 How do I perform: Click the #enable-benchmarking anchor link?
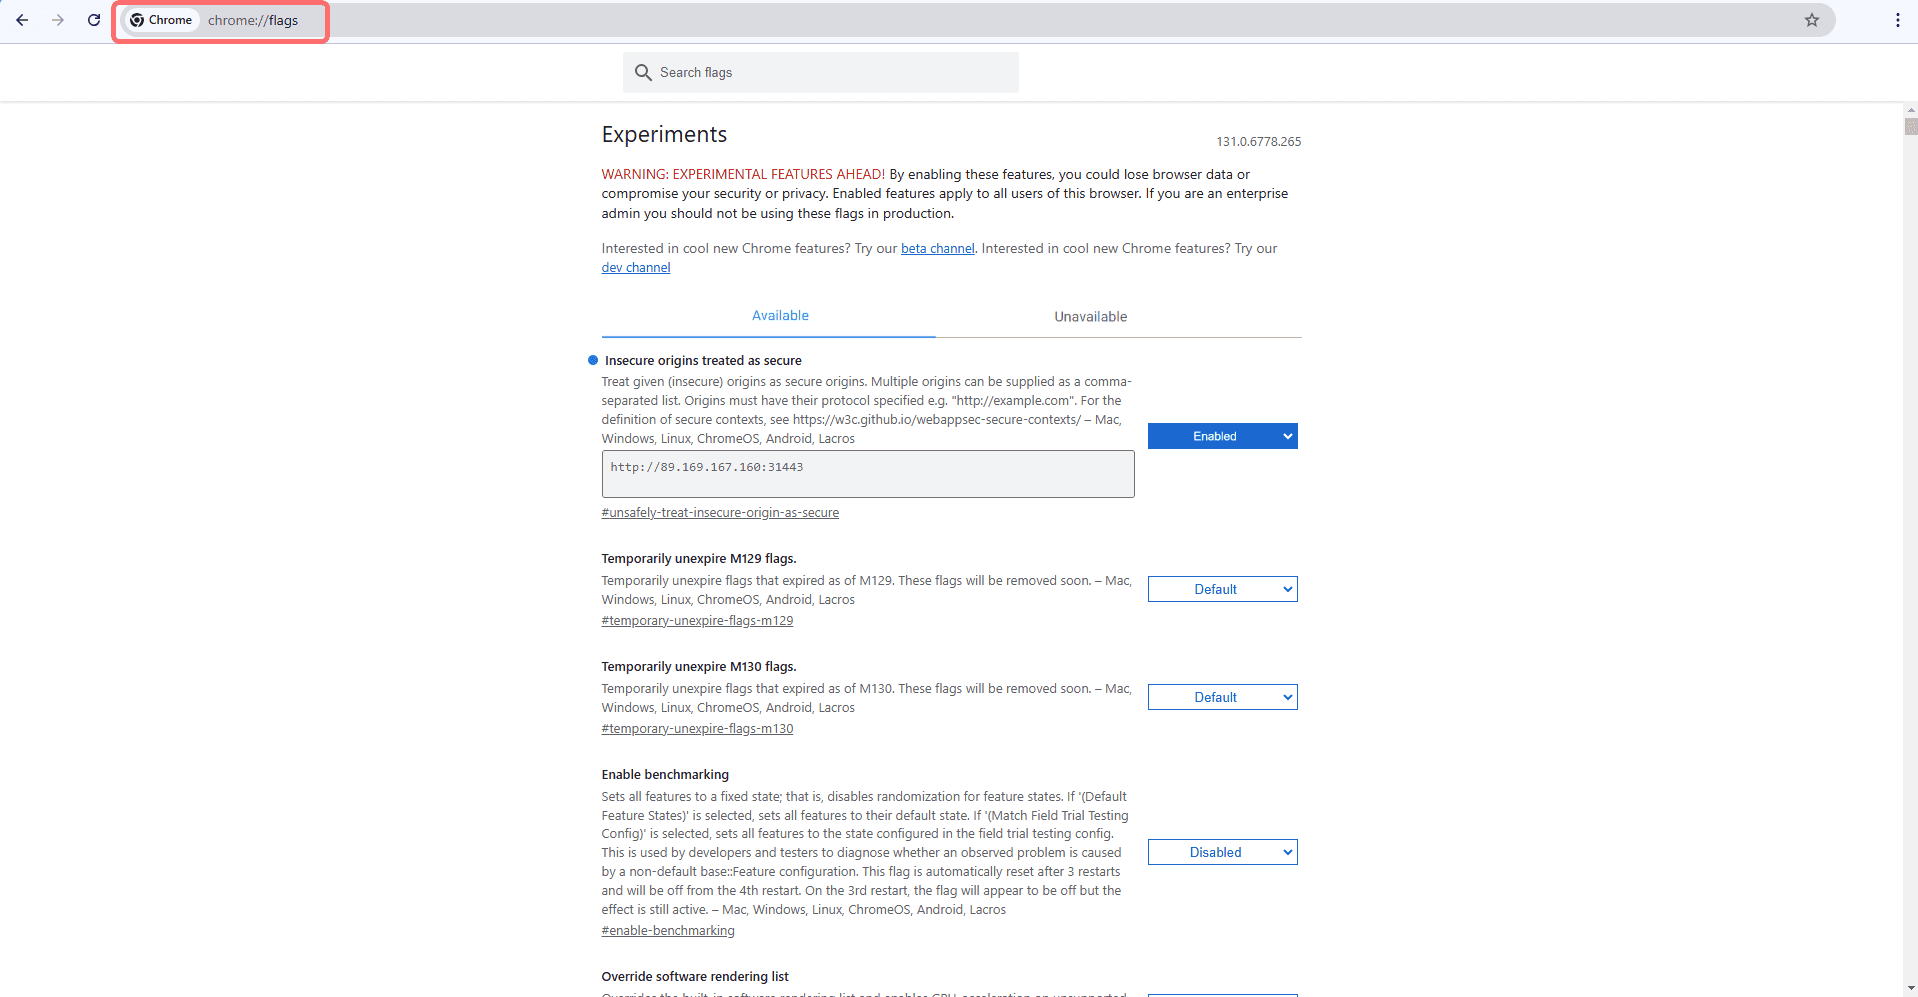coord(668,931)
